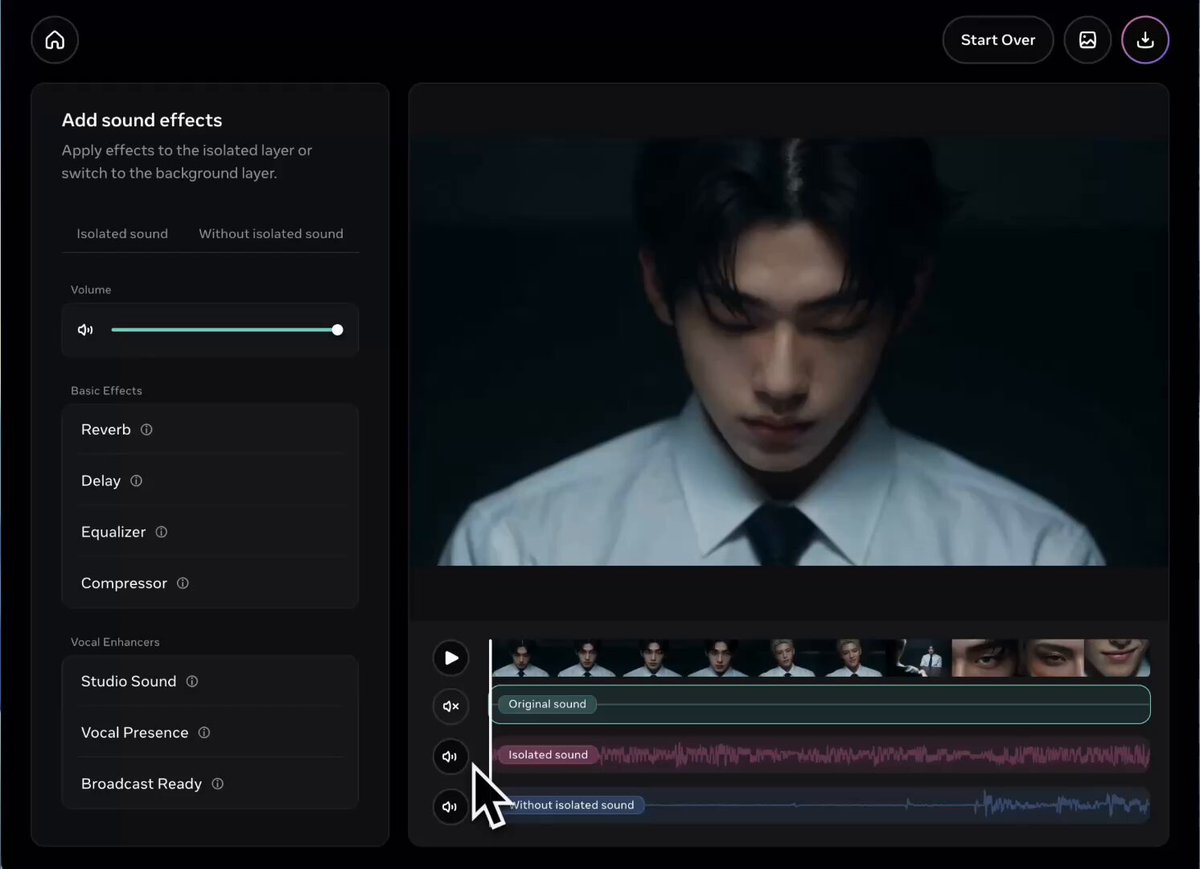
Task: Click the Start Over button
Action: coord(998,40)
